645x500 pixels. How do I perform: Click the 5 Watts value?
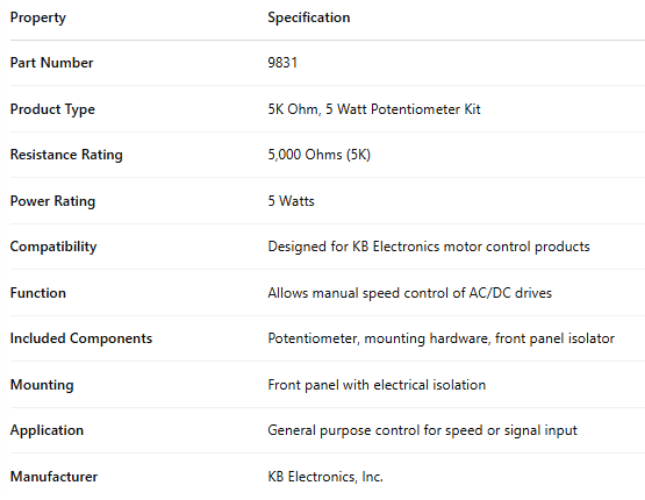point(291,201)
